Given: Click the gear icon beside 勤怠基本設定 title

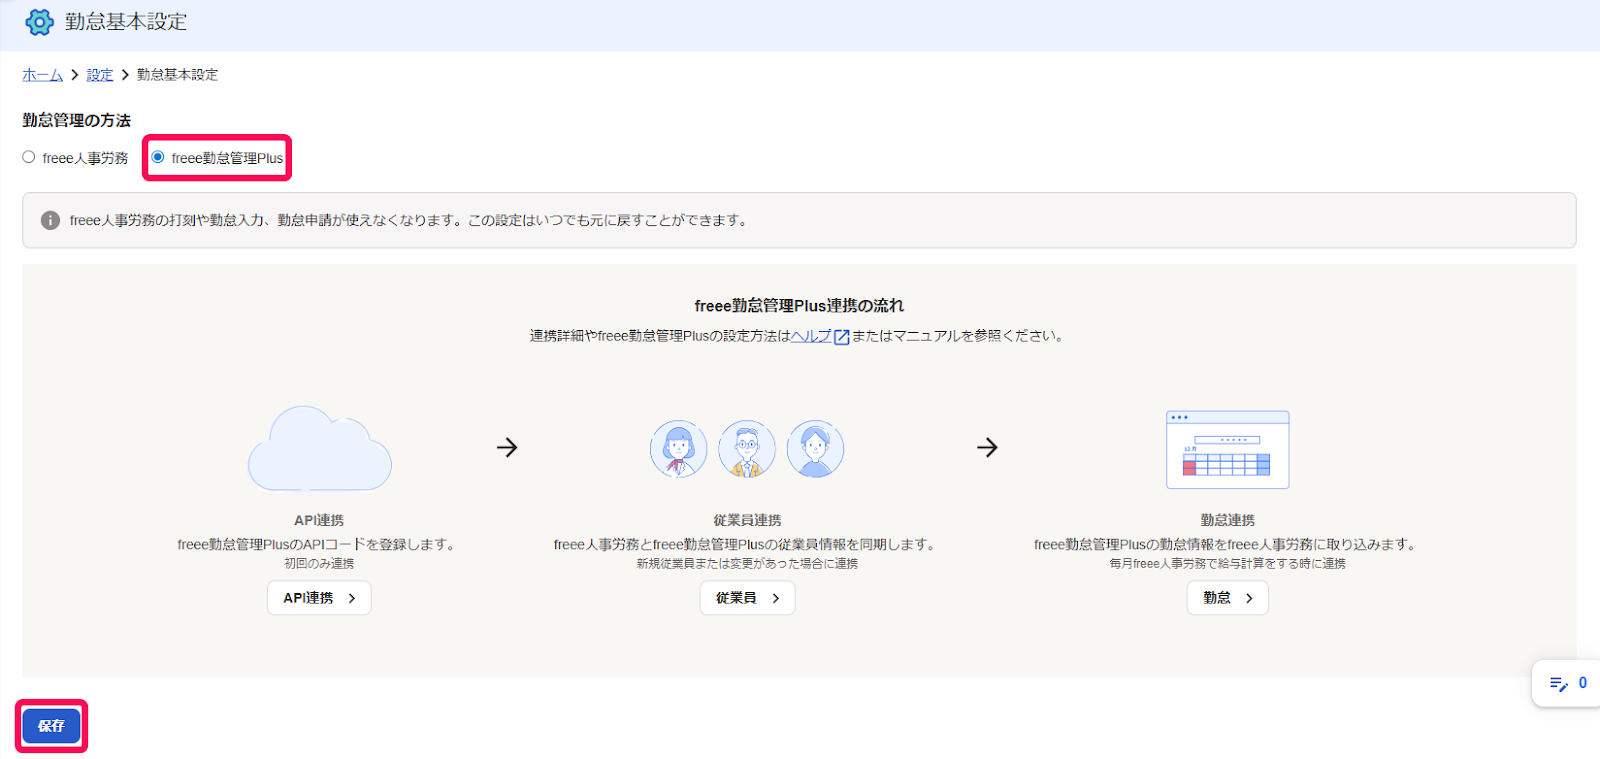Looking at the screenshot, I should point(39,22).
